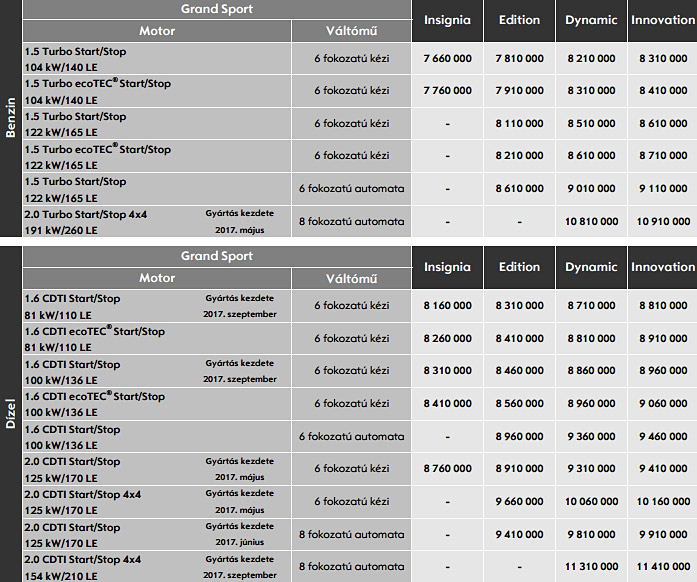This screenshot has width=697, height=582.
Task: Click the 10 810 000 price cell
Action: 591,222
